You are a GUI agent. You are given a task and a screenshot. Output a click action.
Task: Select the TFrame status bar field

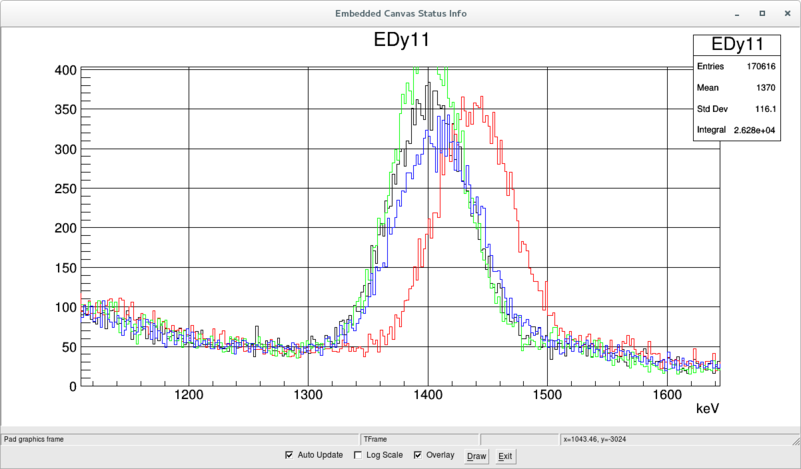click(420, 438)
